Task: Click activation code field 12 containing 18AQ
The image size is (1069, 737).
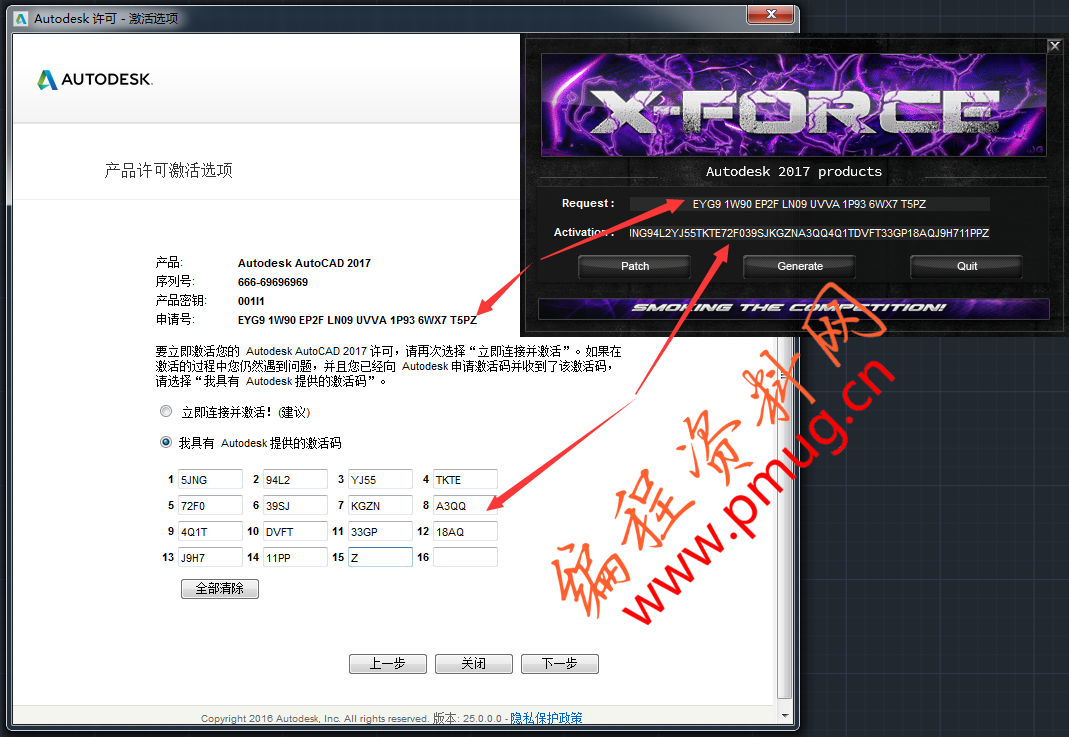Action: point(465,531)
